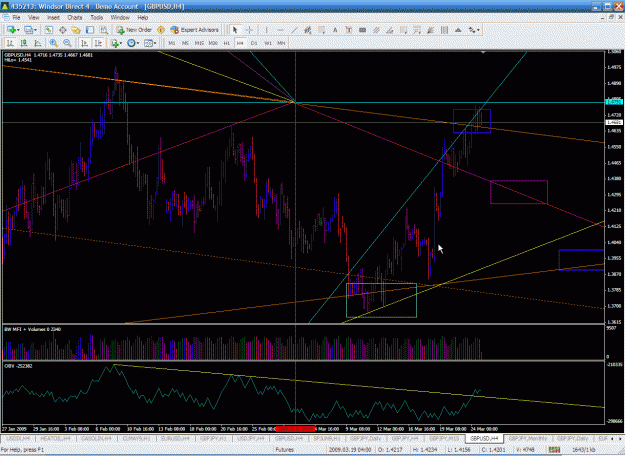The width and height of the screenshot is (625, 456).
Task: Select the H1 timeframe button
Action: (227, 43)
